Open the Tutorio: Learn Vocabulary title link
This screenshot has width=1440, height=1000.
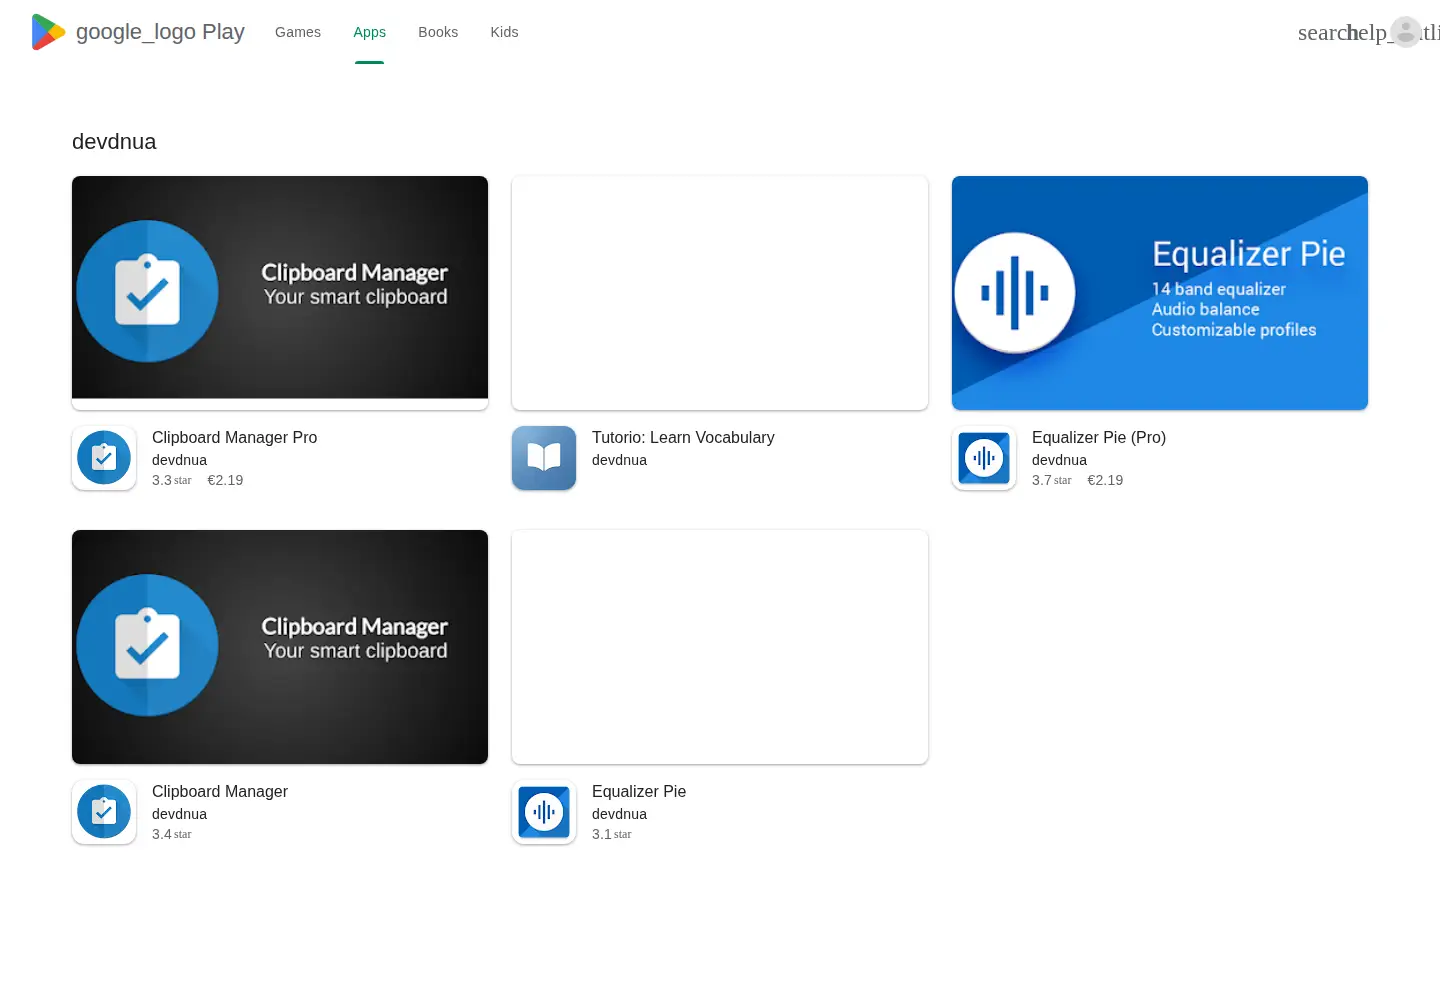coord(683,437)
